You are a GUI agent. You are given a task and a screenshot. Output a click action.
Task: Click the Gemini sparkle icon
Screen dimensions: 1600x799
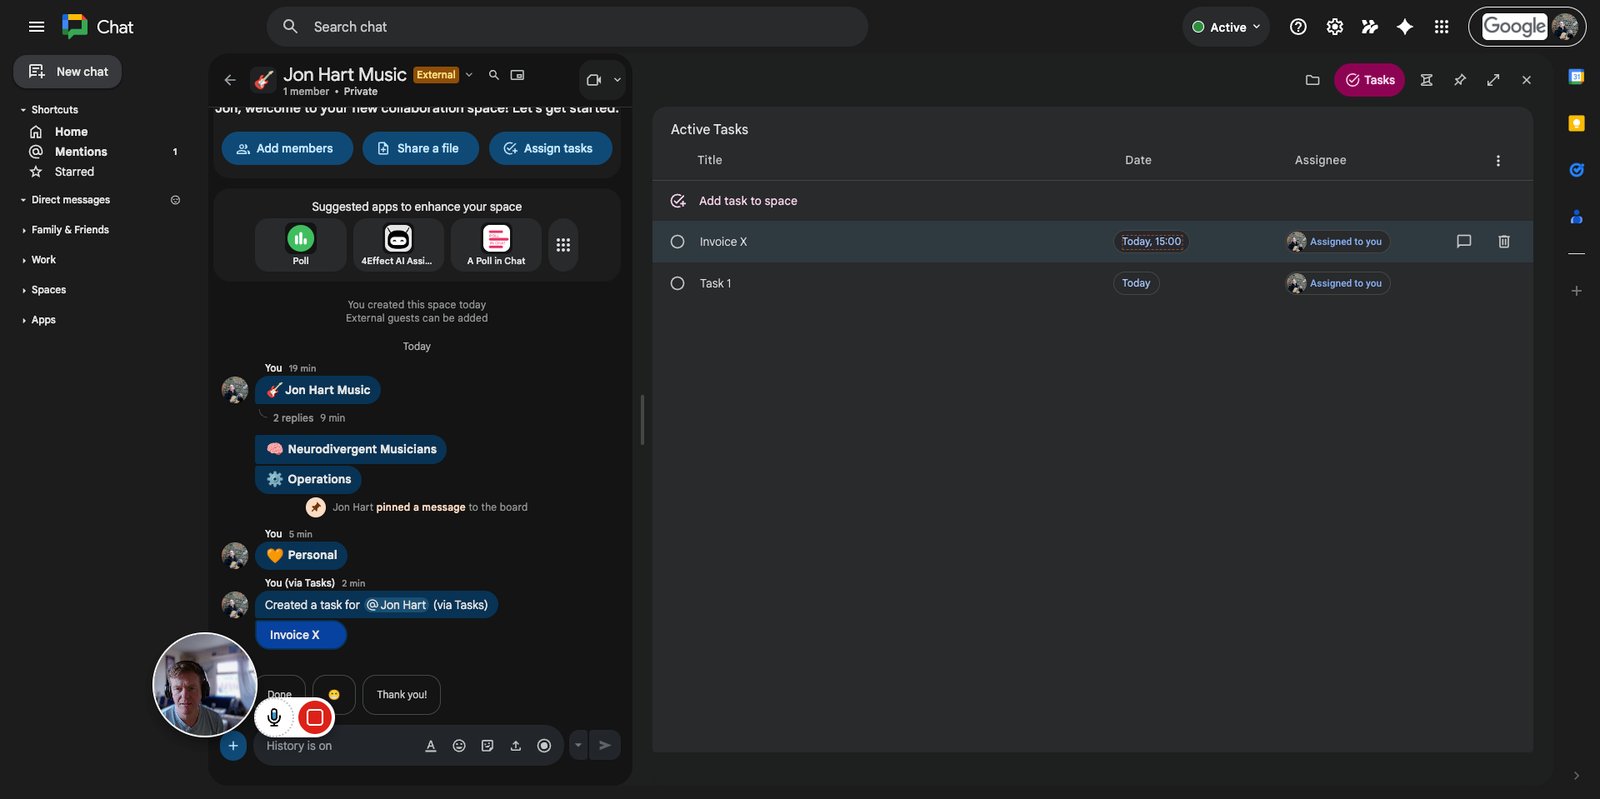pyautogui.click(x=1405, y=27)
